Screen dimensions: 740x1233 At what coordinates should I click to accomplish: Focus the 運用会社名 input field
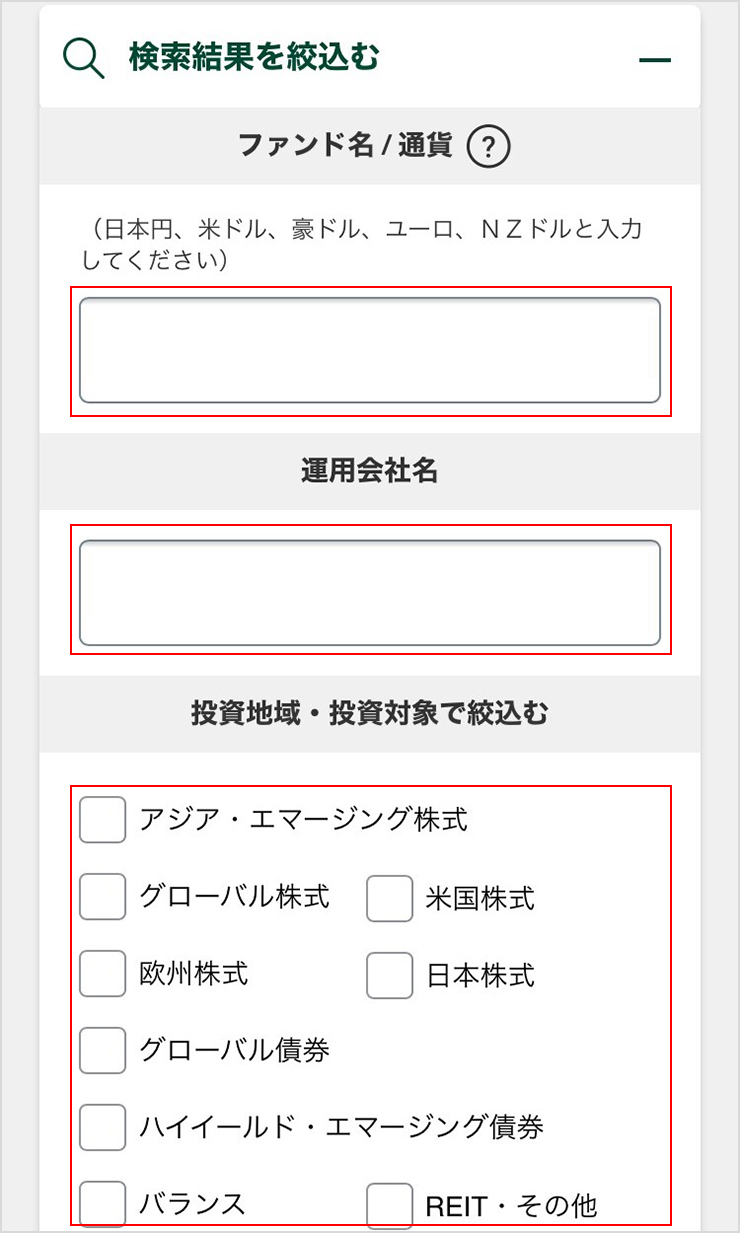pos(370,593)
